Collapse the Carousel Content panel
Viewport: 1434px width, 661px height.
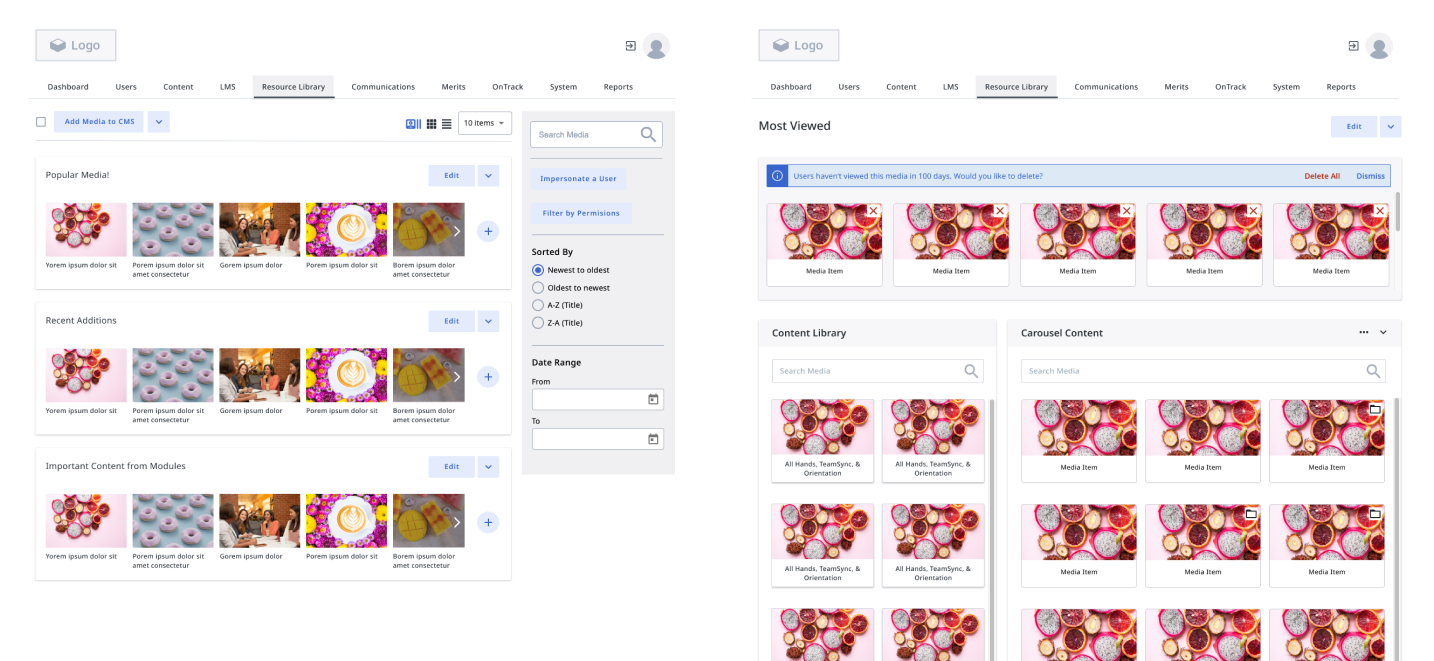pyautogui.click(x=1384, y=332)
